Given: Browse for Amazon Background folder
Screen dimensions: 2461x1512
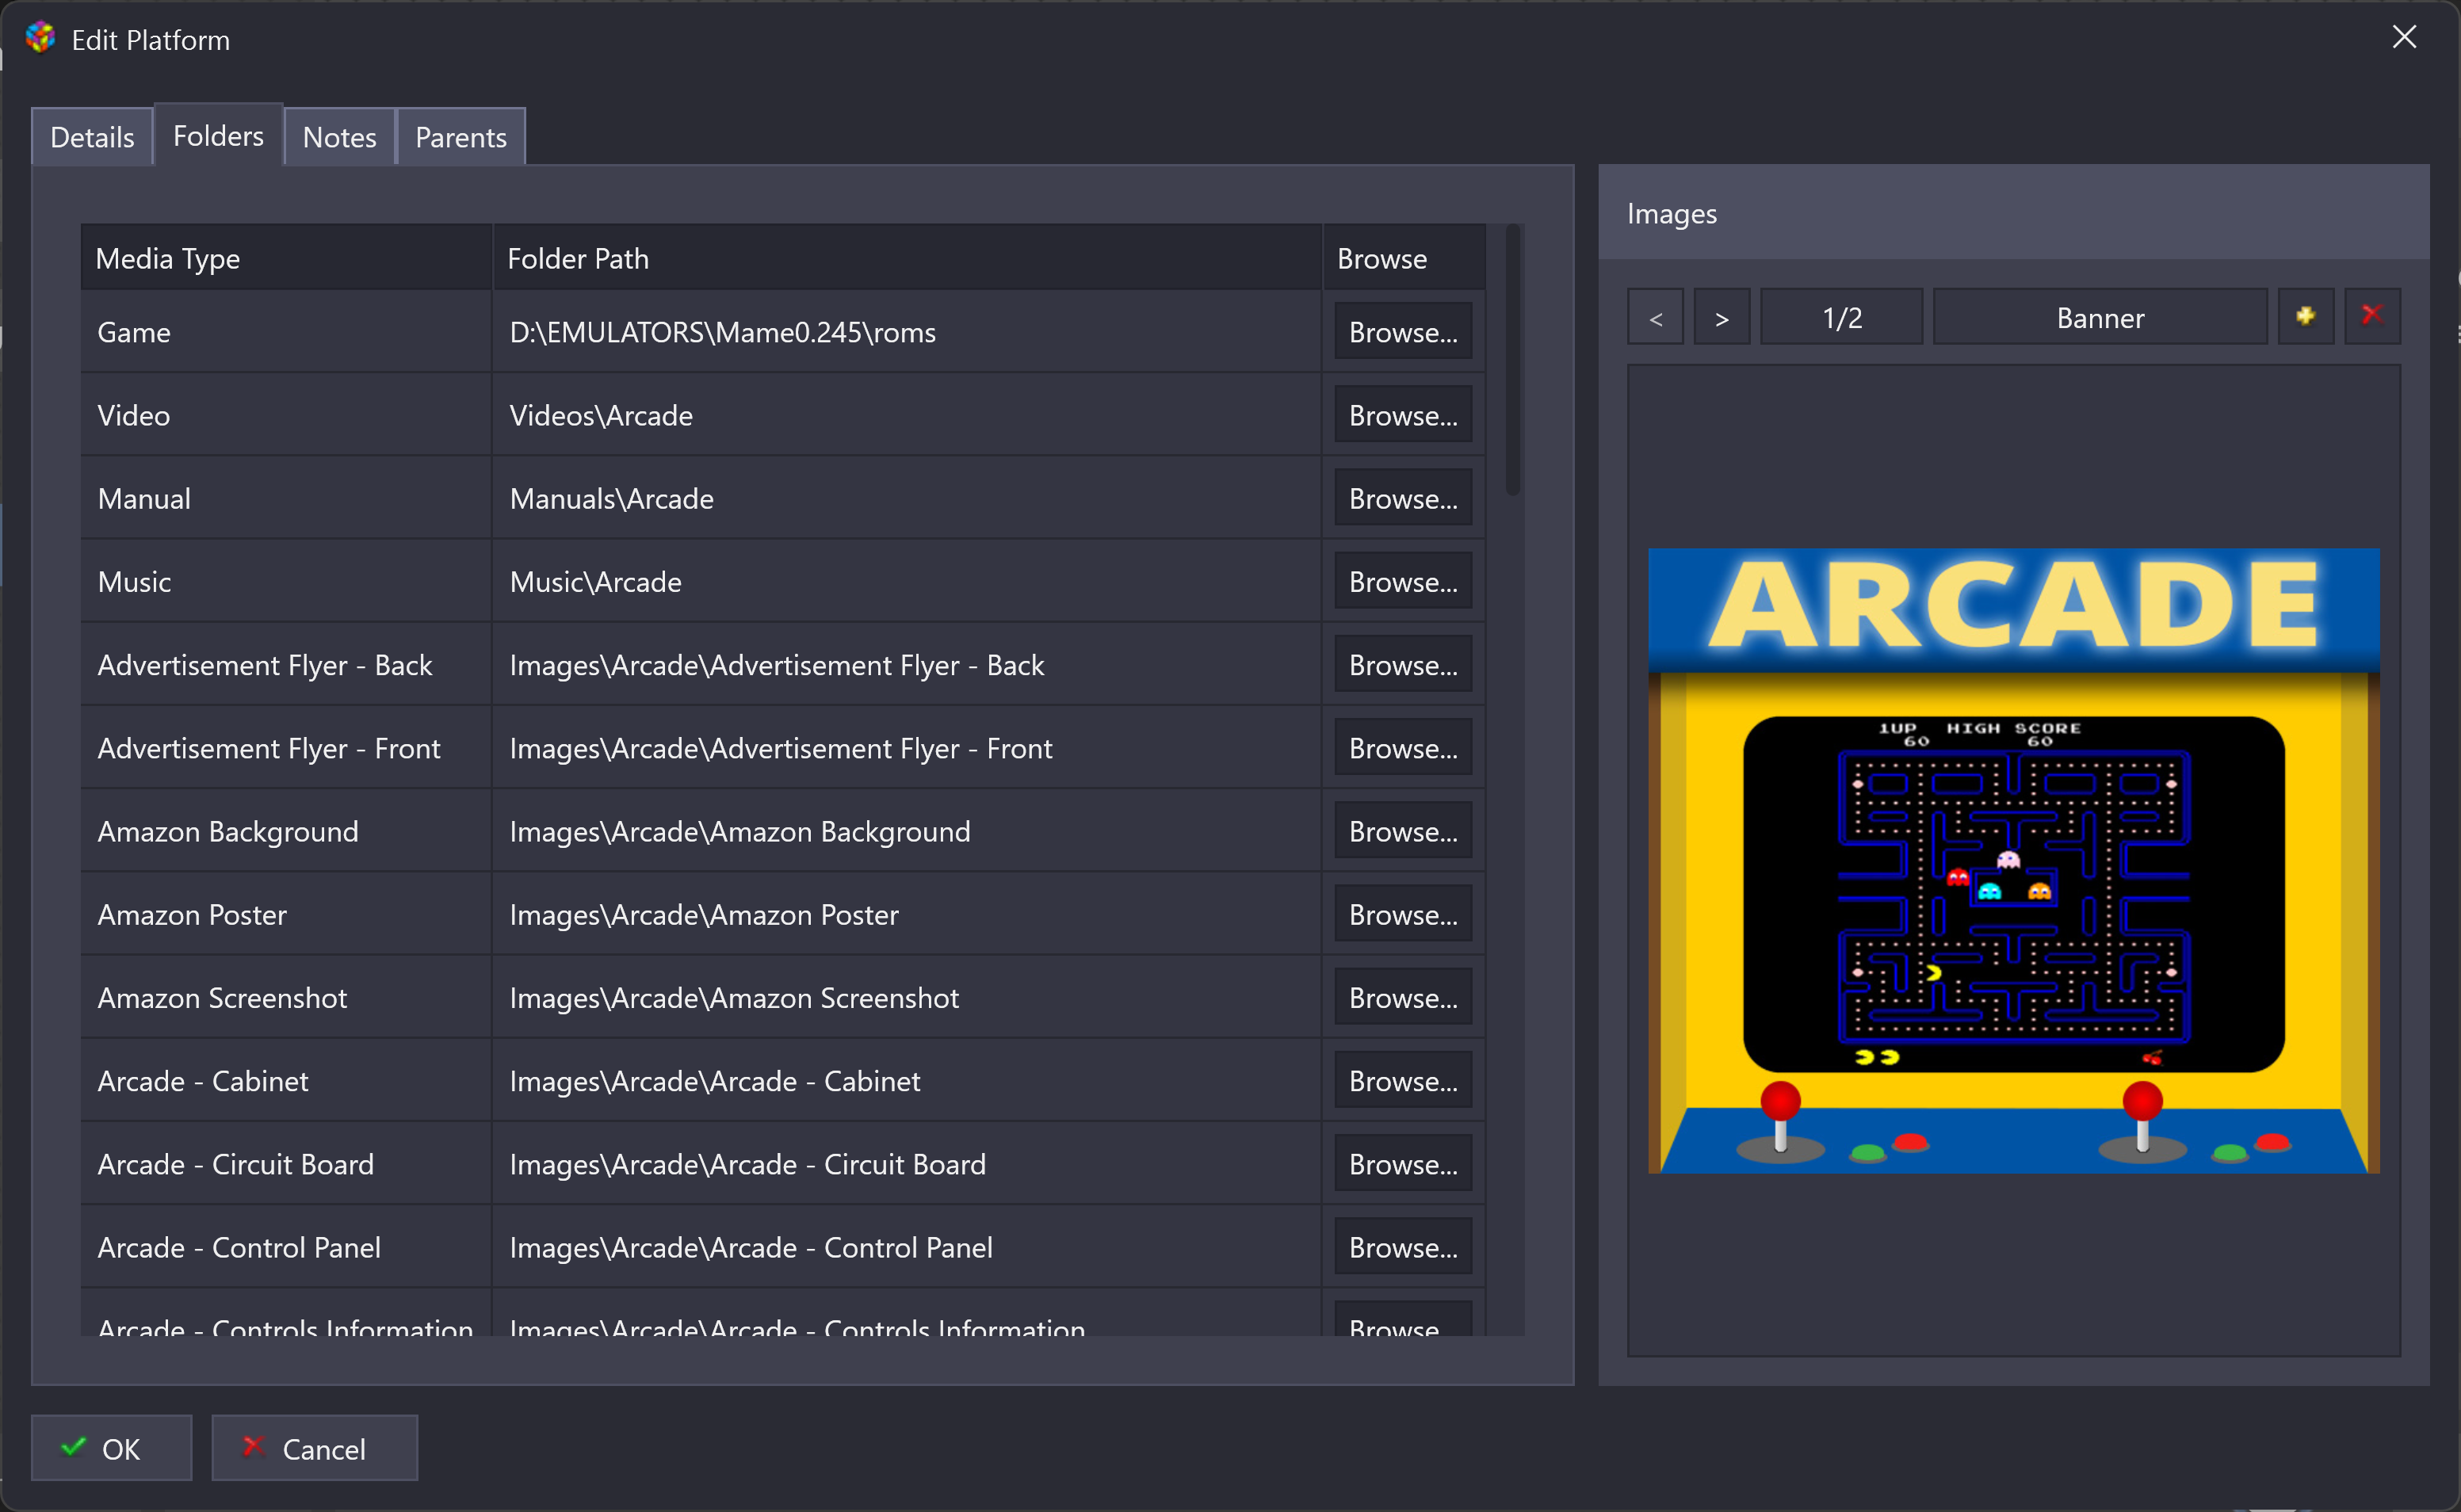Looking at the screenshot, I should (1403, 831).
